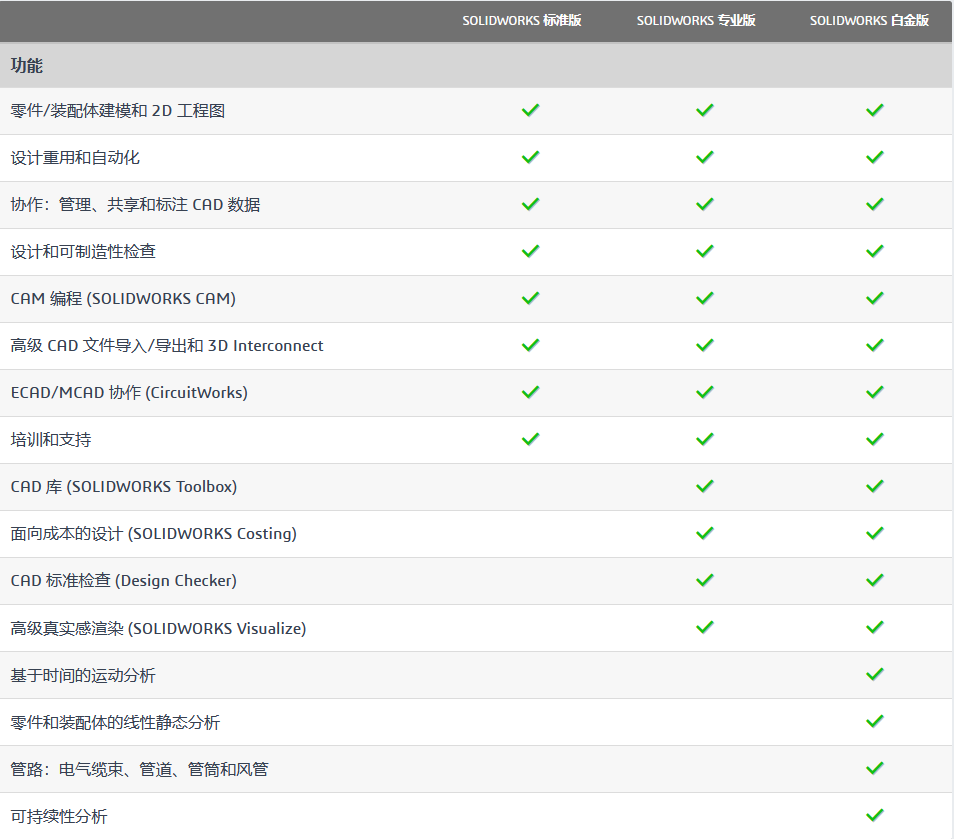Screen dimensions: 954x839
Task: Click 白金版 checkmark for 3D Interconnect row
Action: [875, 345]
